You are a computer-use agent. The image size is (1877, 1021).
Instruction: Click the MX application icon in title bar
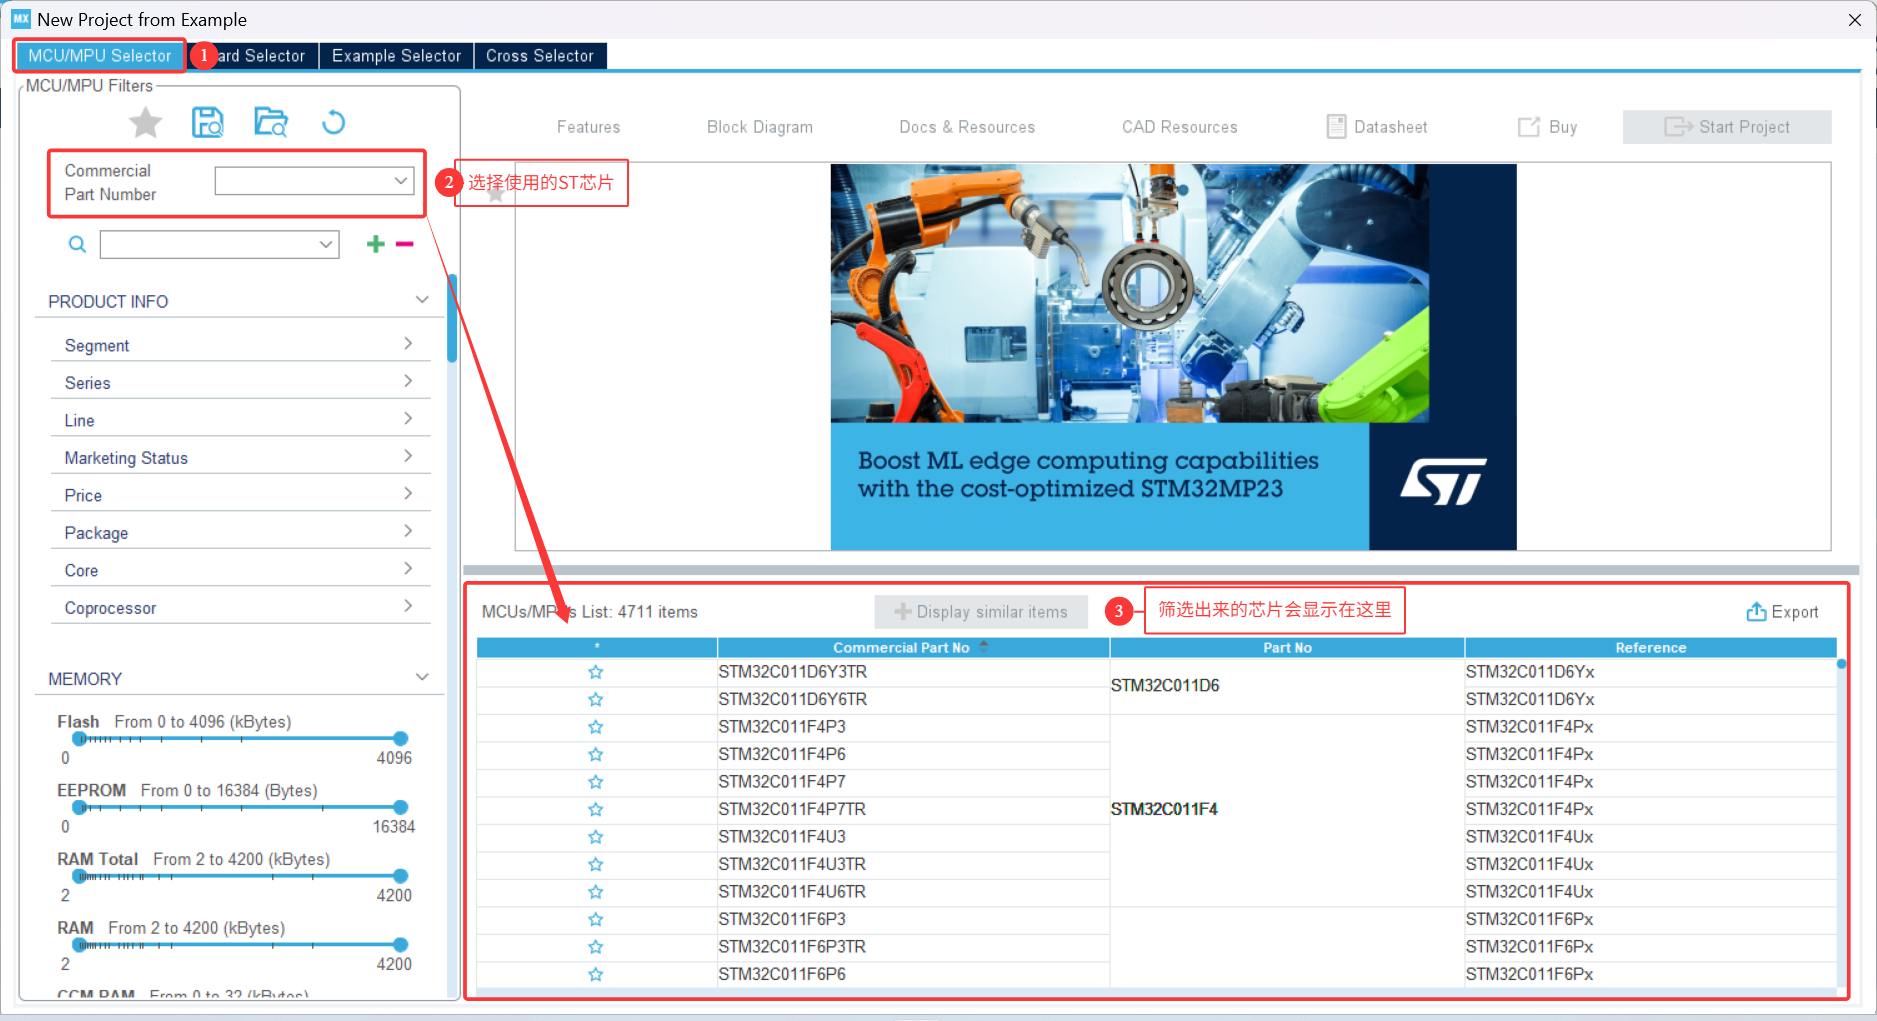[21, 19]
